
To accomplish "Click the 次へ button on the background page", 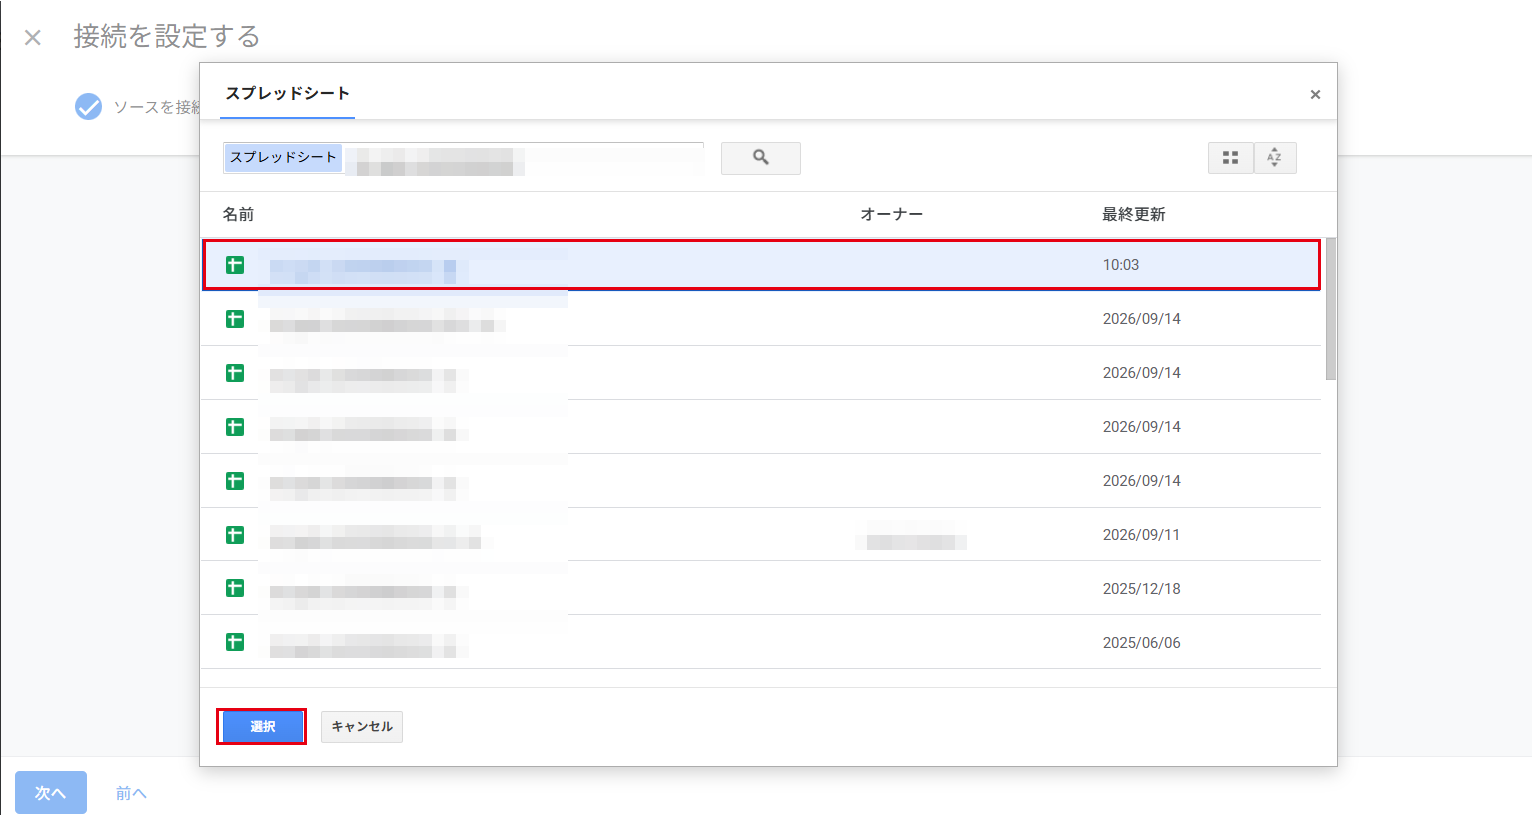I will tap(51, 792).
